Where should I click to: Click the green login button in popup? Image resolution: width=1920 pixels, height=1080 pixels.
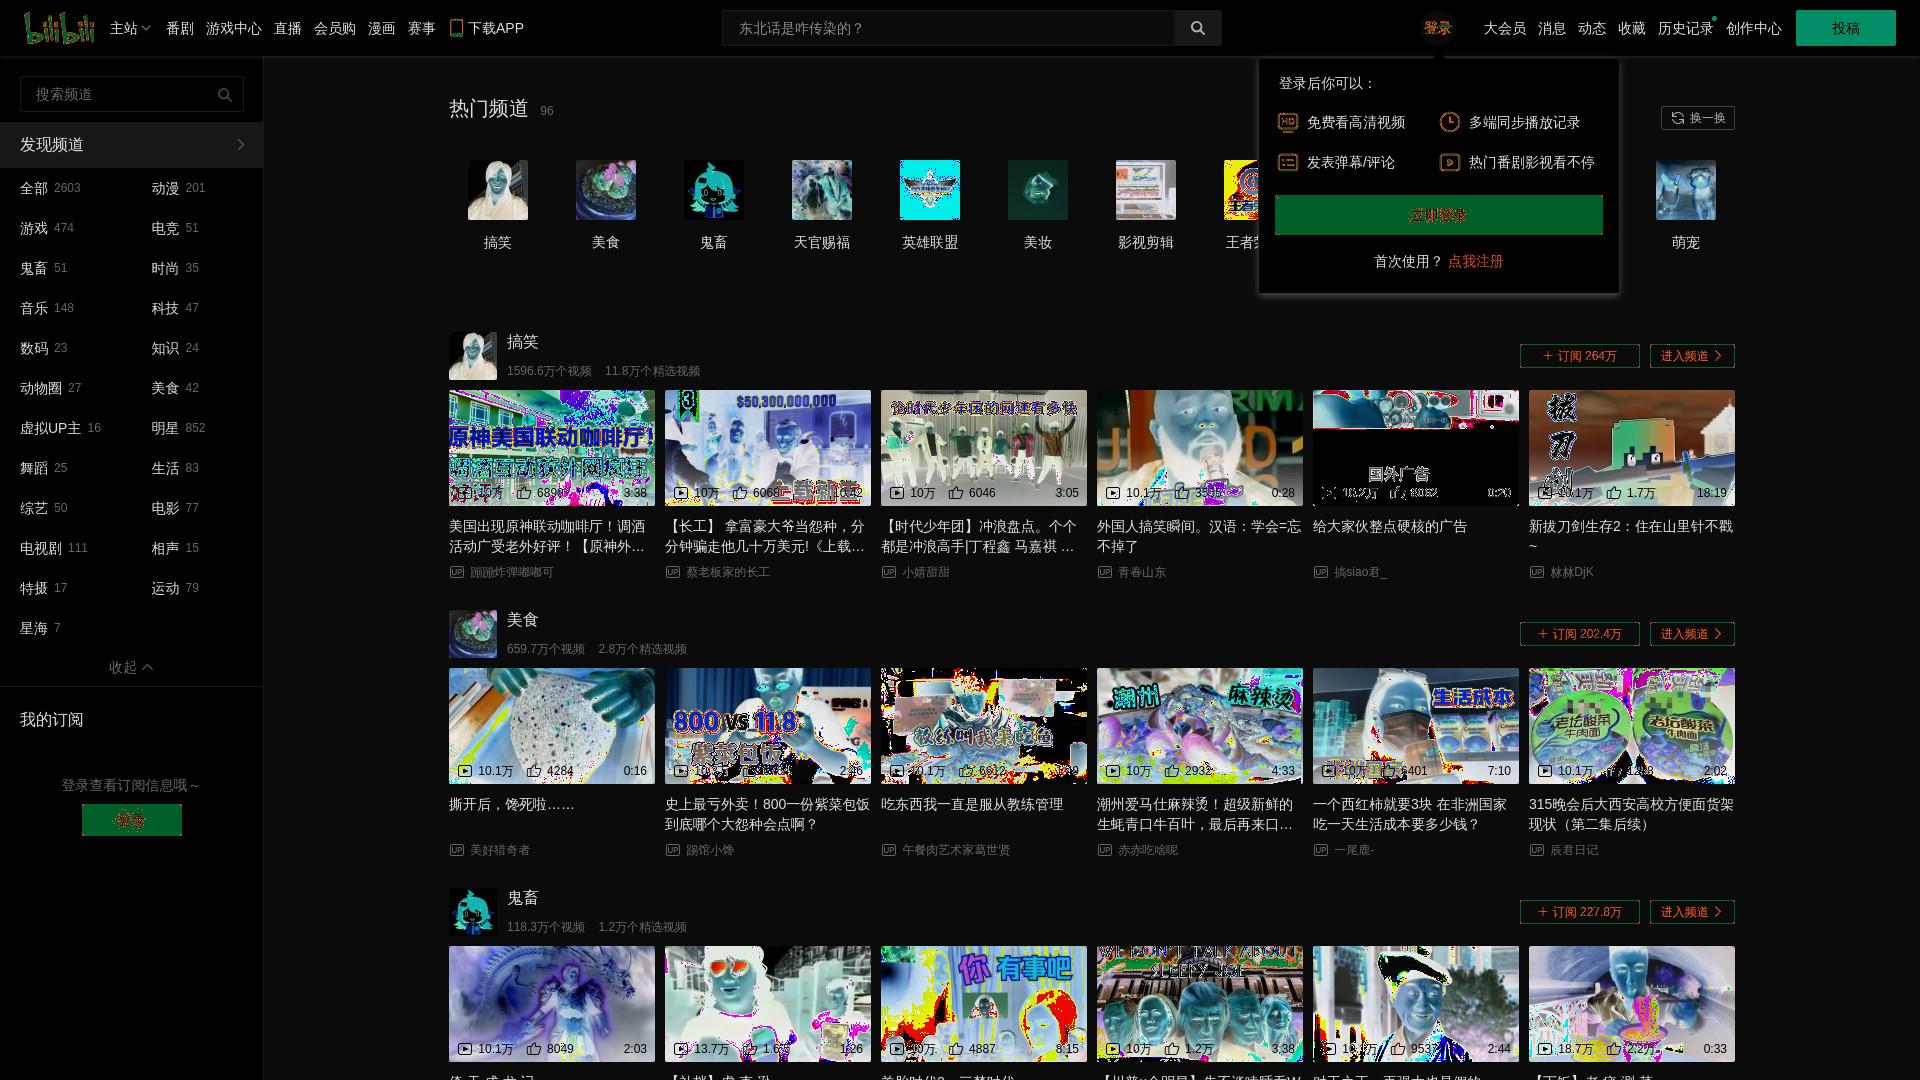(x=1439, y=215)
